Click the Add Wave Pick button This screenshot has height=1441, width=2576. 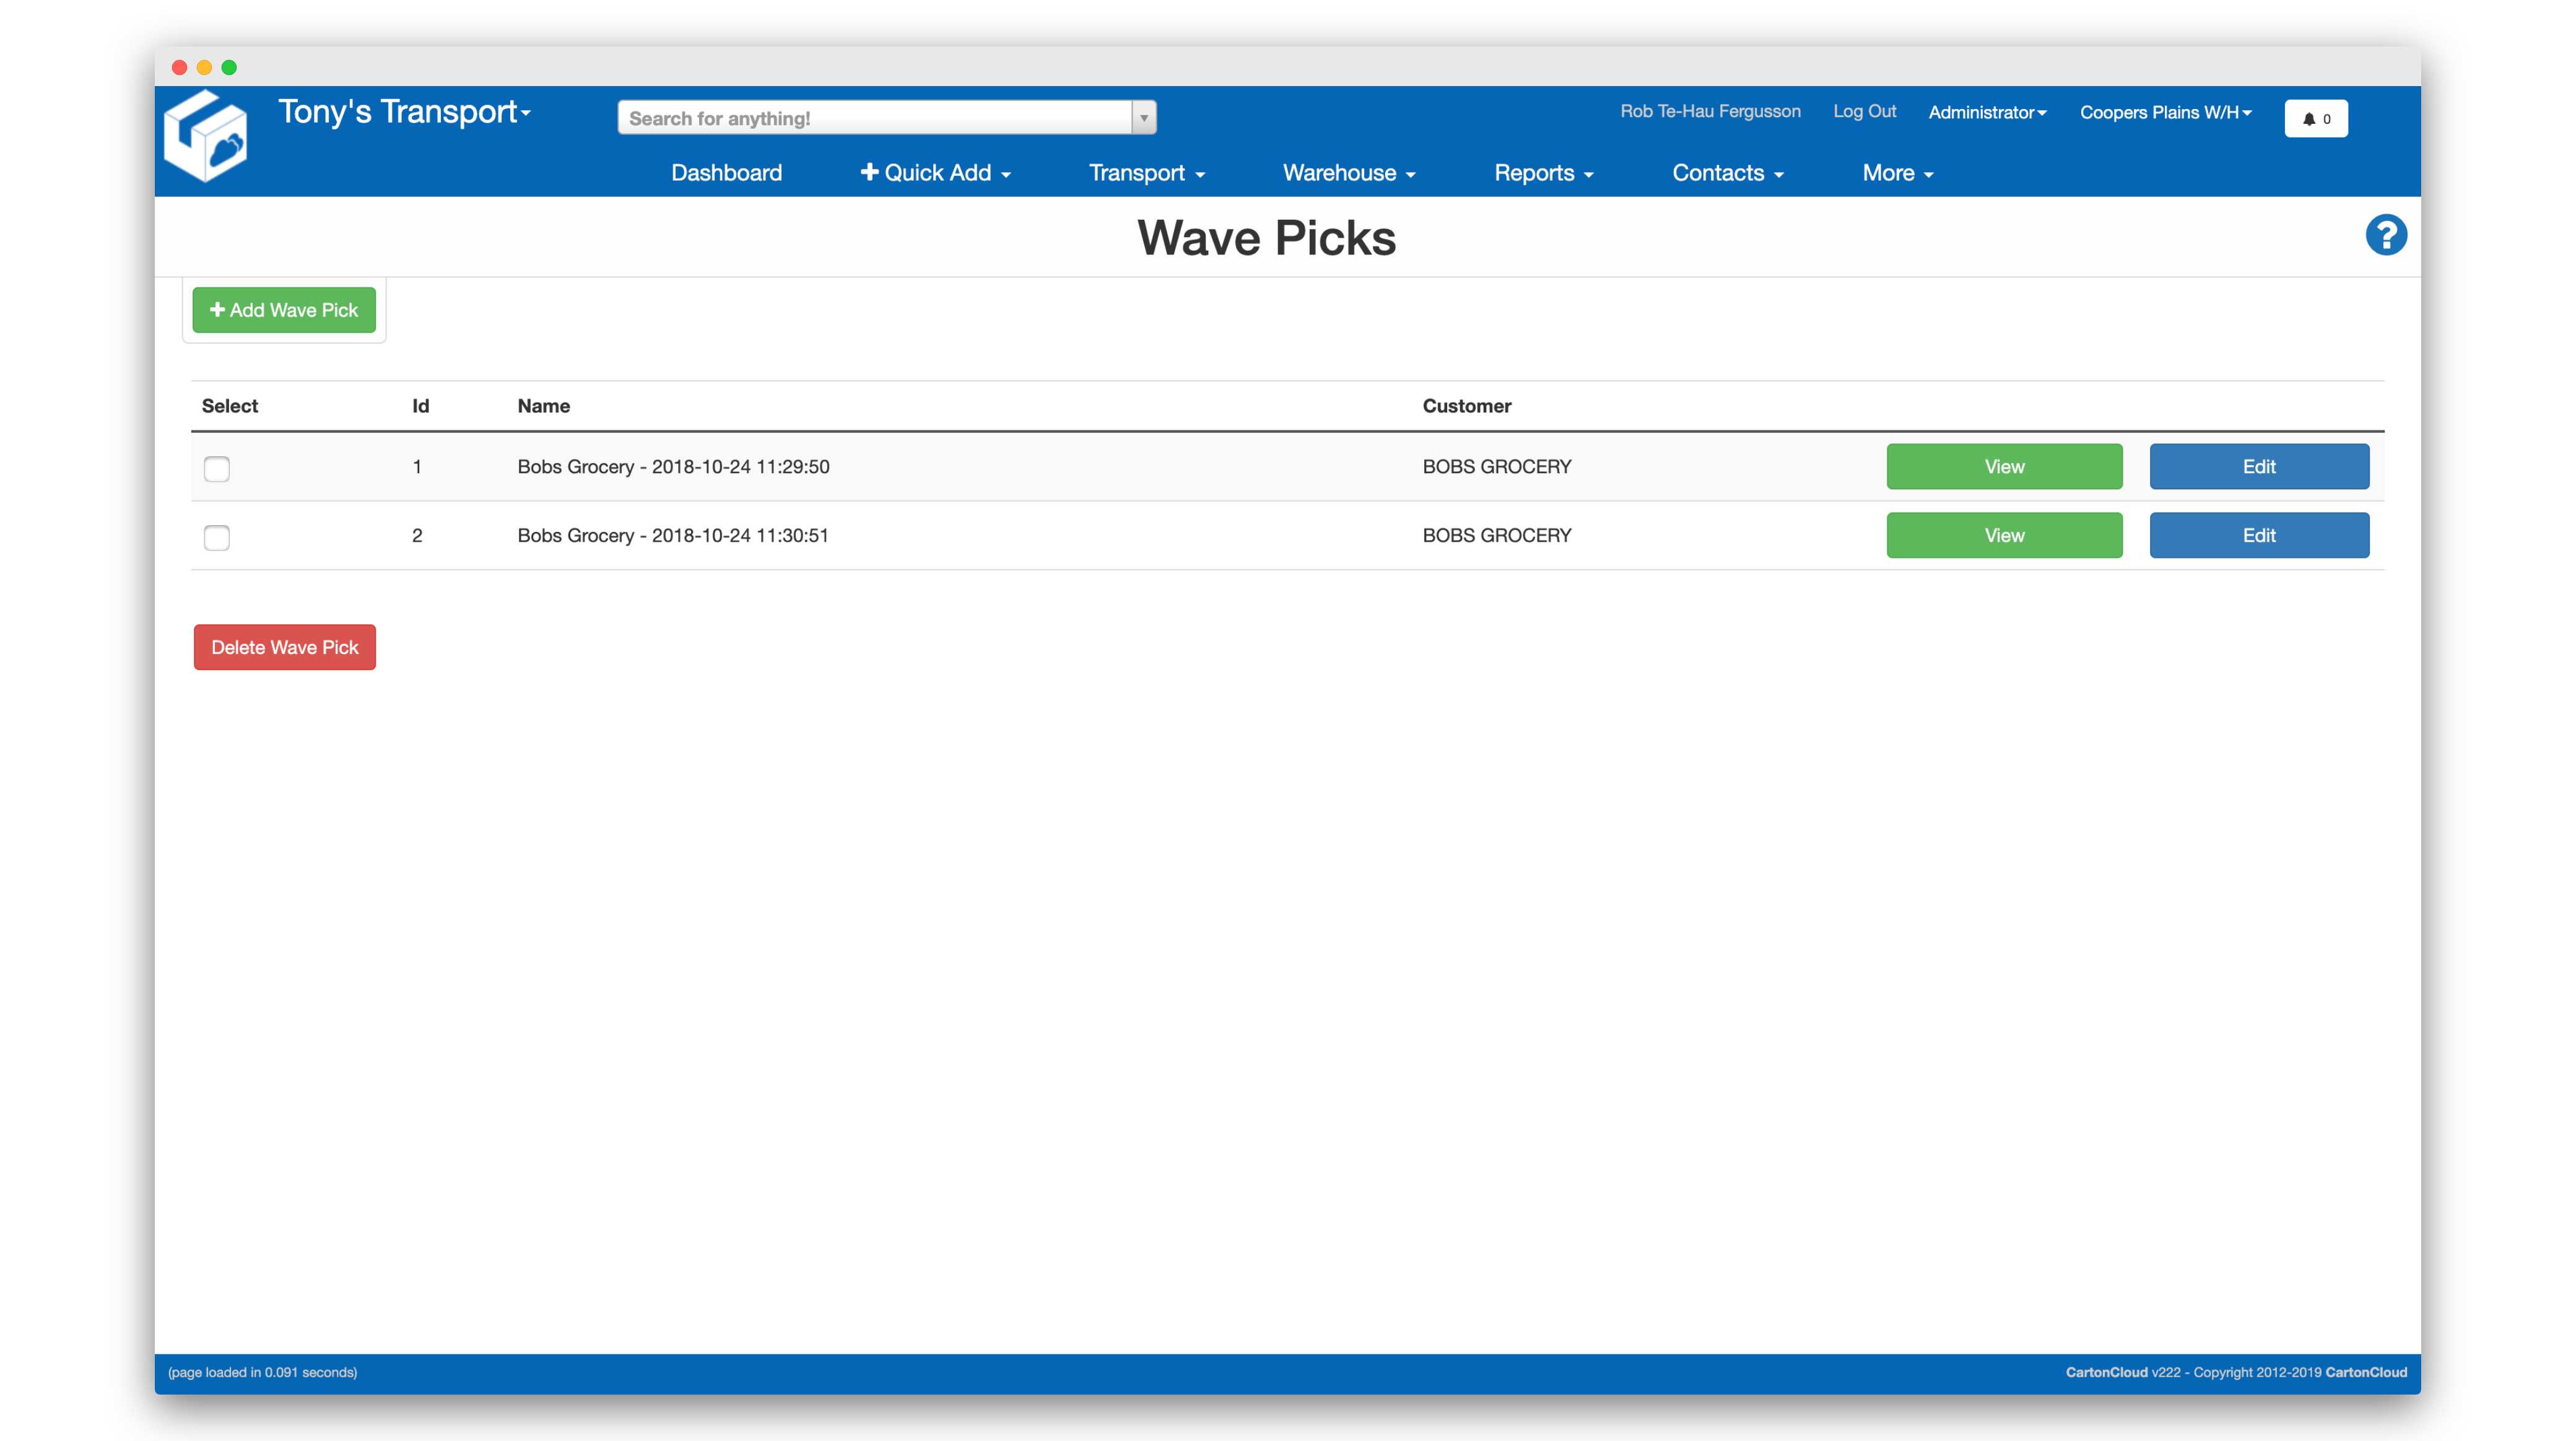[283, 310]
